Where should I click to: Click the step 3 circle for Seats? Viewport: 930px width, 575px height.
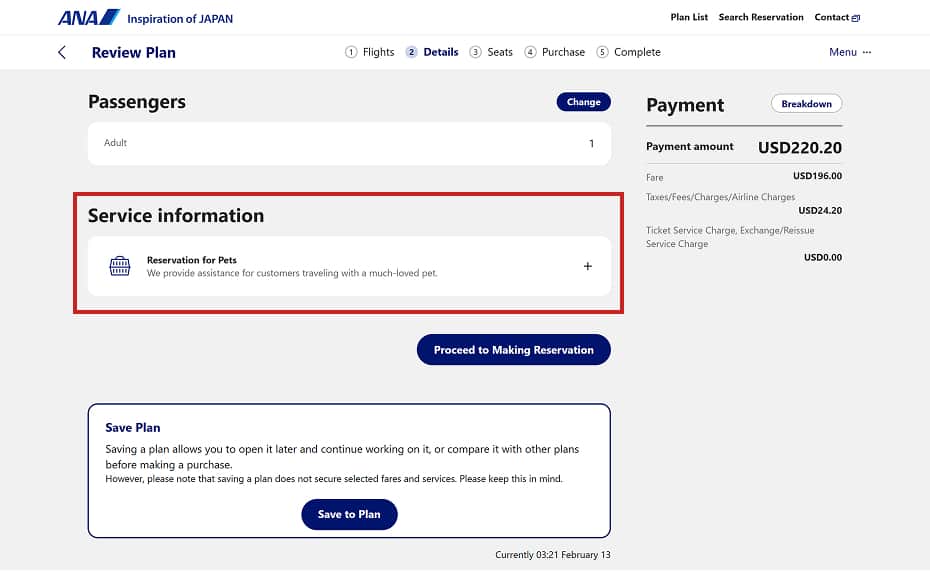[476, 52]
